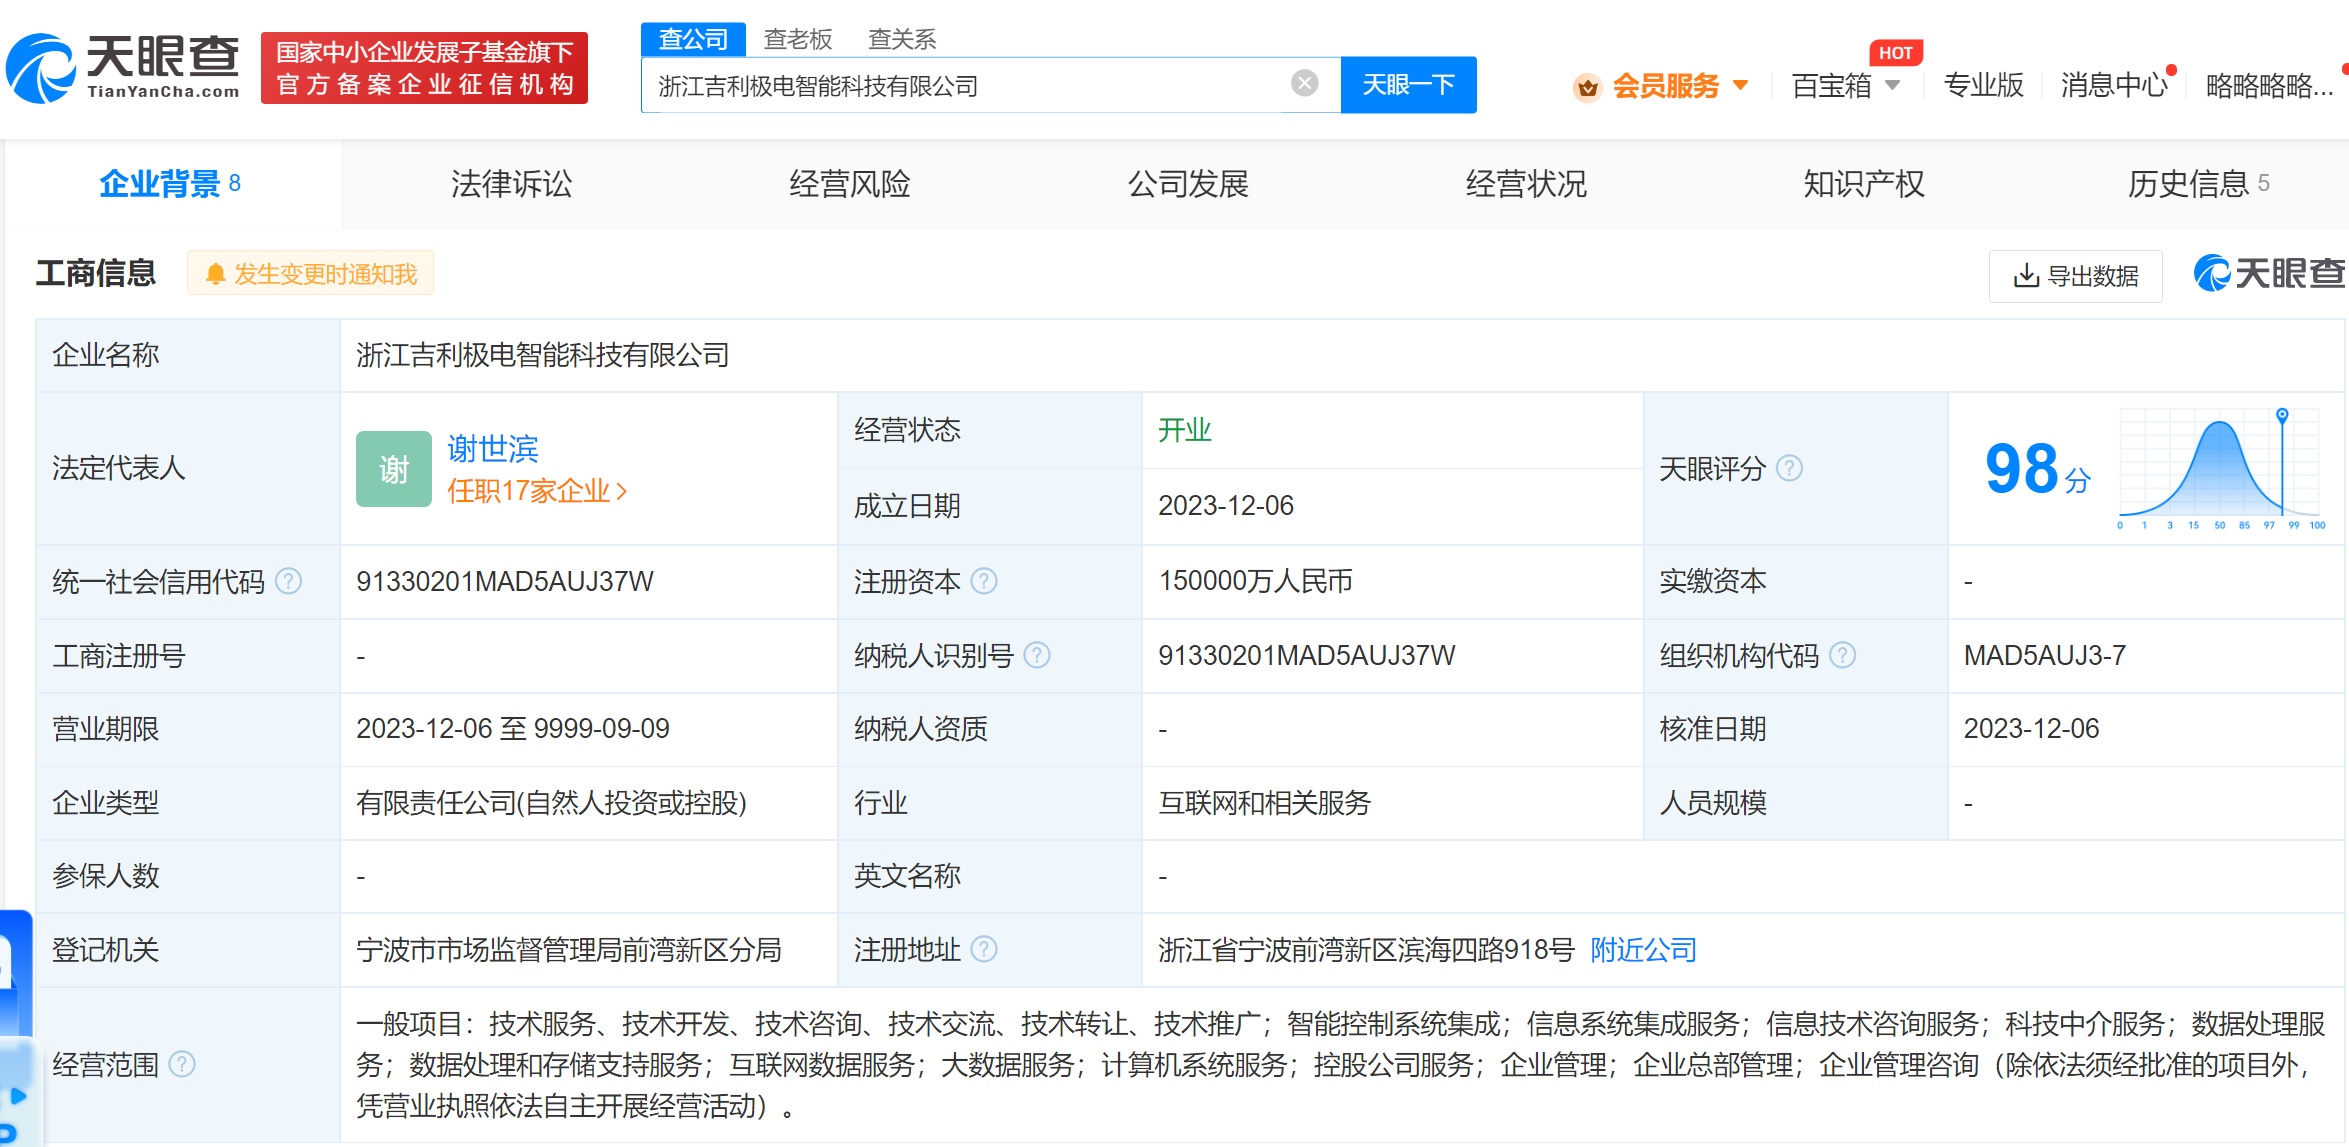
Task: Open help icon next to 天眼评分
Action: coord(1789,468)
